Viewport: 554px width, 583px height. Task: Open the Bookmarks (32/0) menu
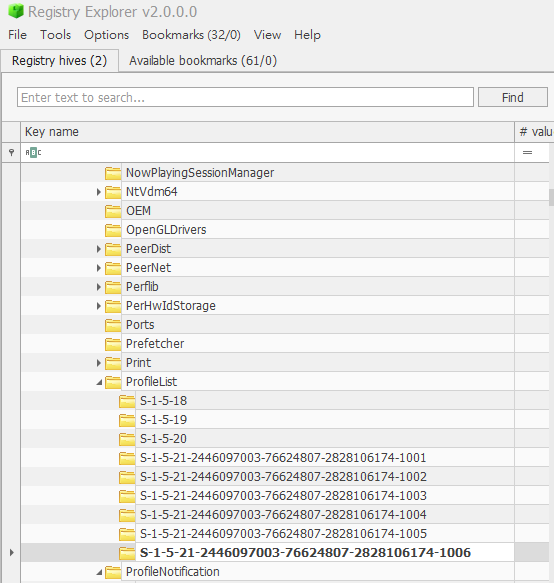click(x=191, y=35)
